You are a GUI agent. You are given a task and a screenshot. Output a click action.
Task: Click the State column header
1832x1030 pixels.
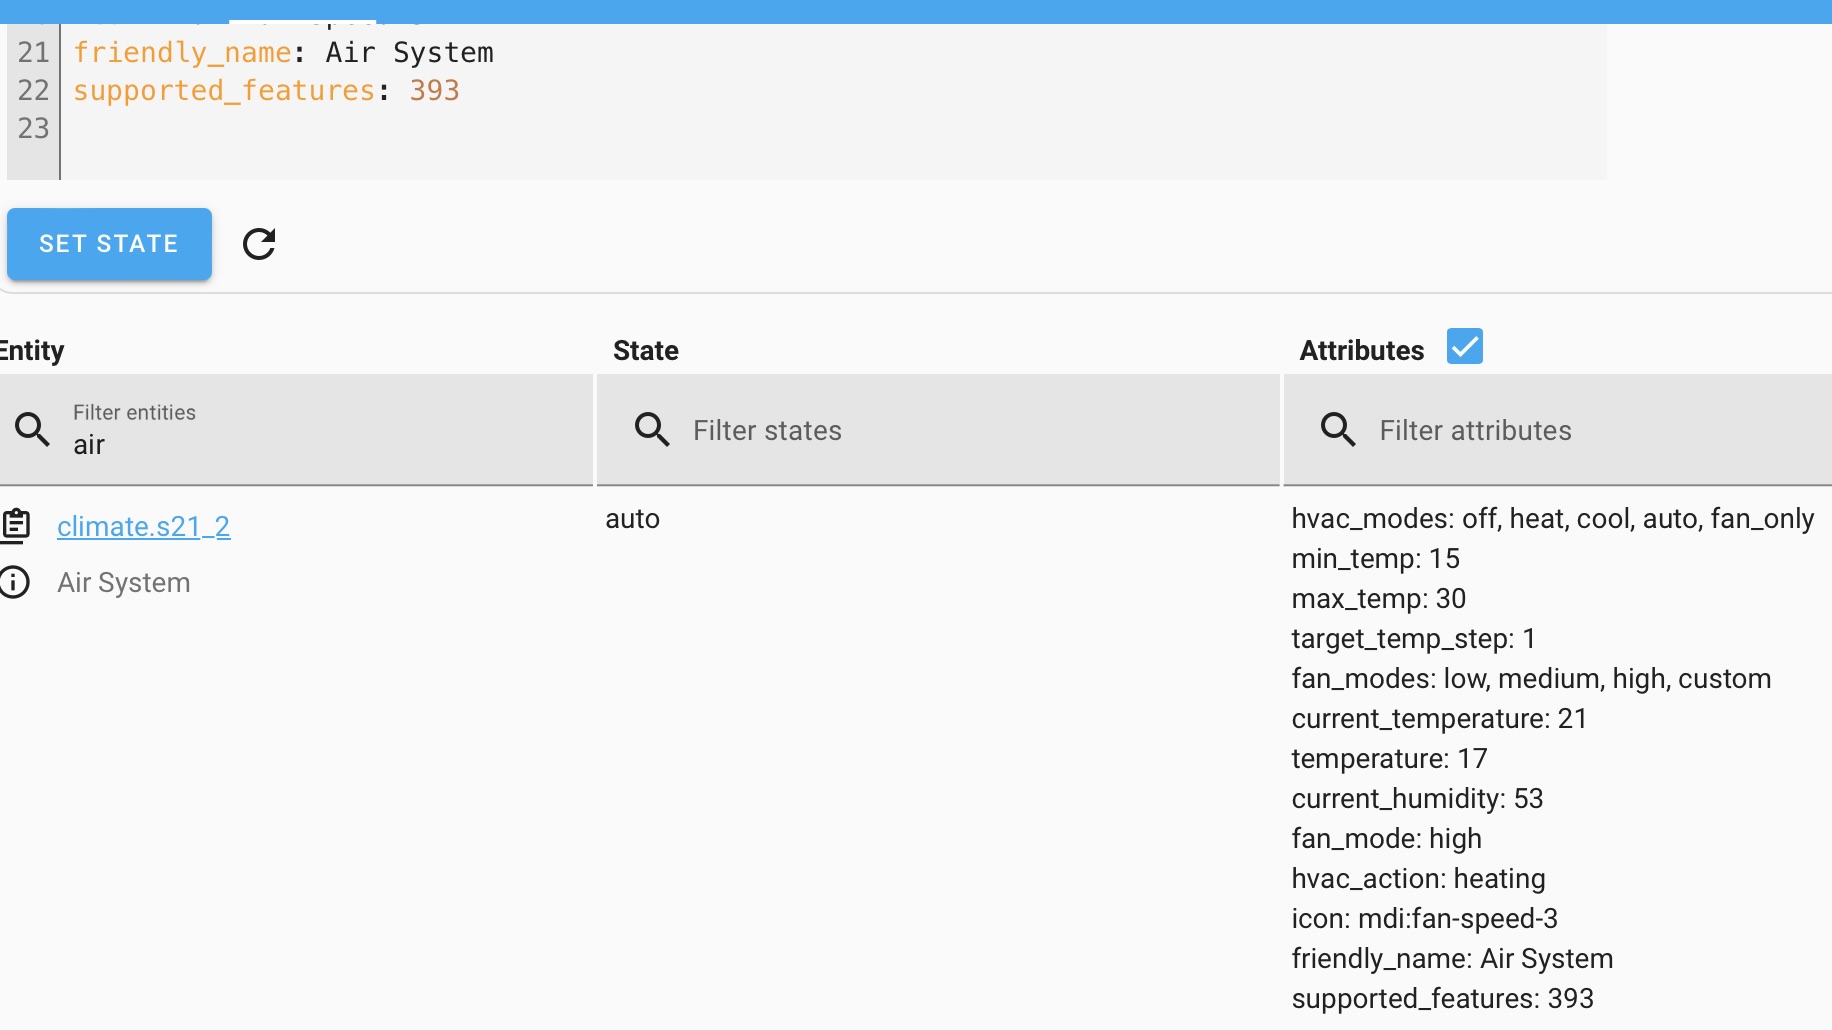[645, 351]
